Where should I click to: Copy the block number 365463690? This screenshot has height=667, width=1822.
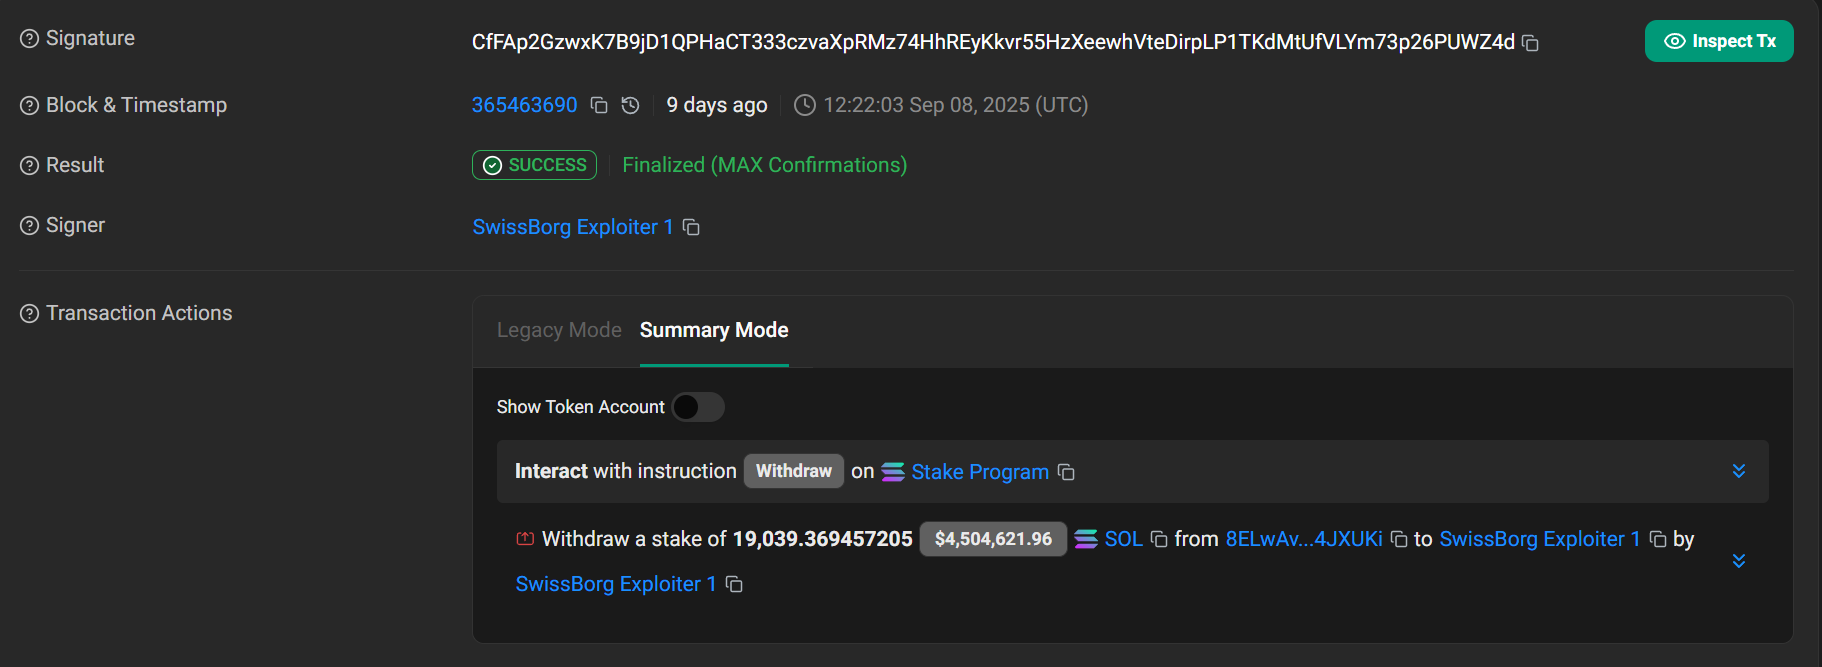pyautogui.click(x=599, y=105)
